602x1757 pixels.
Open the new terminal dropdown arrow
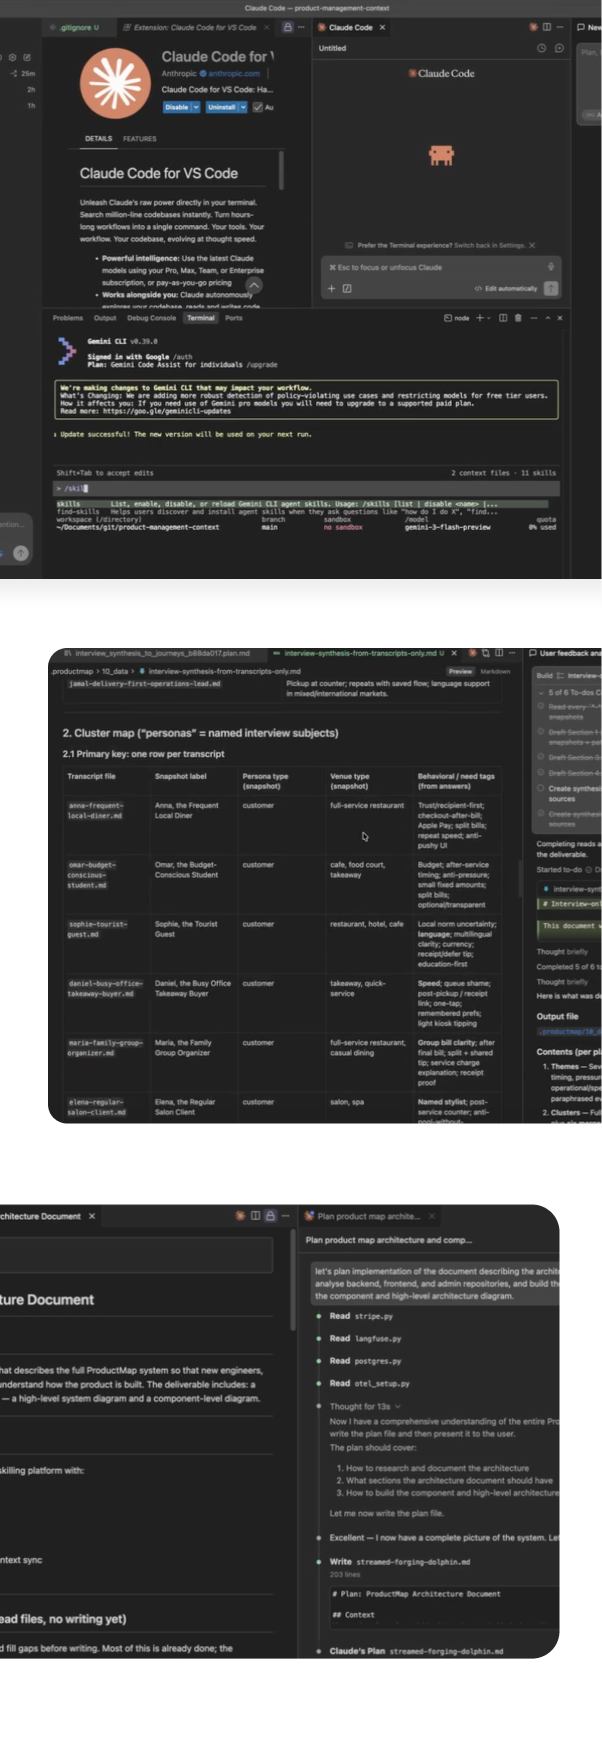[489, 318]
